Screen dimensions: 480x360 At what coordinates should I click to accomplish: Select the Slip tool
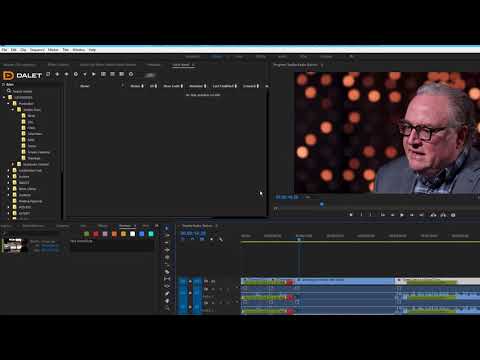coord(167,279)
